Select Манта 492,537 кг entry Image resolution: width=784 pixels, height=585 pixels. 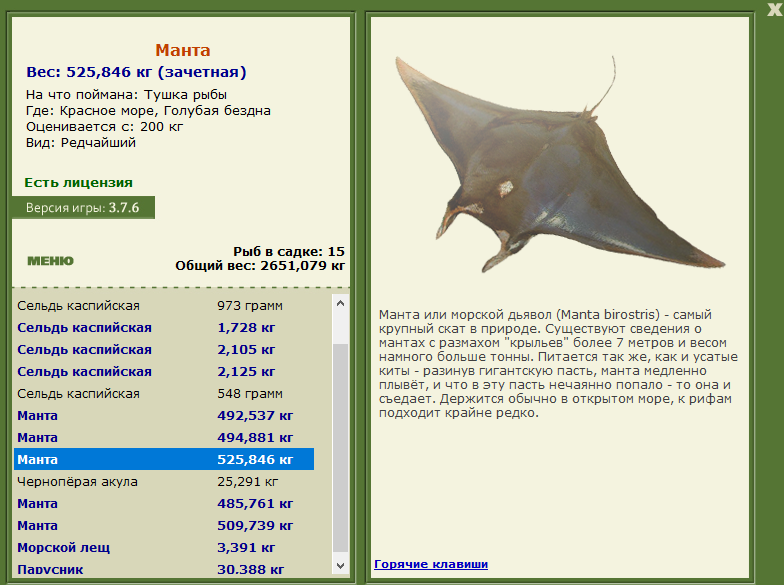click(164, 416)
